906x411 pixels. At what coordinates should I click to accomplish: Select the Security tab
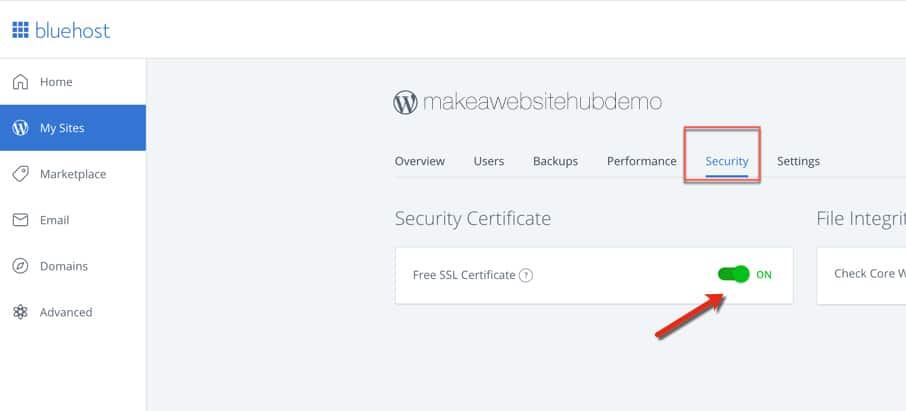[x=727, y=161]
